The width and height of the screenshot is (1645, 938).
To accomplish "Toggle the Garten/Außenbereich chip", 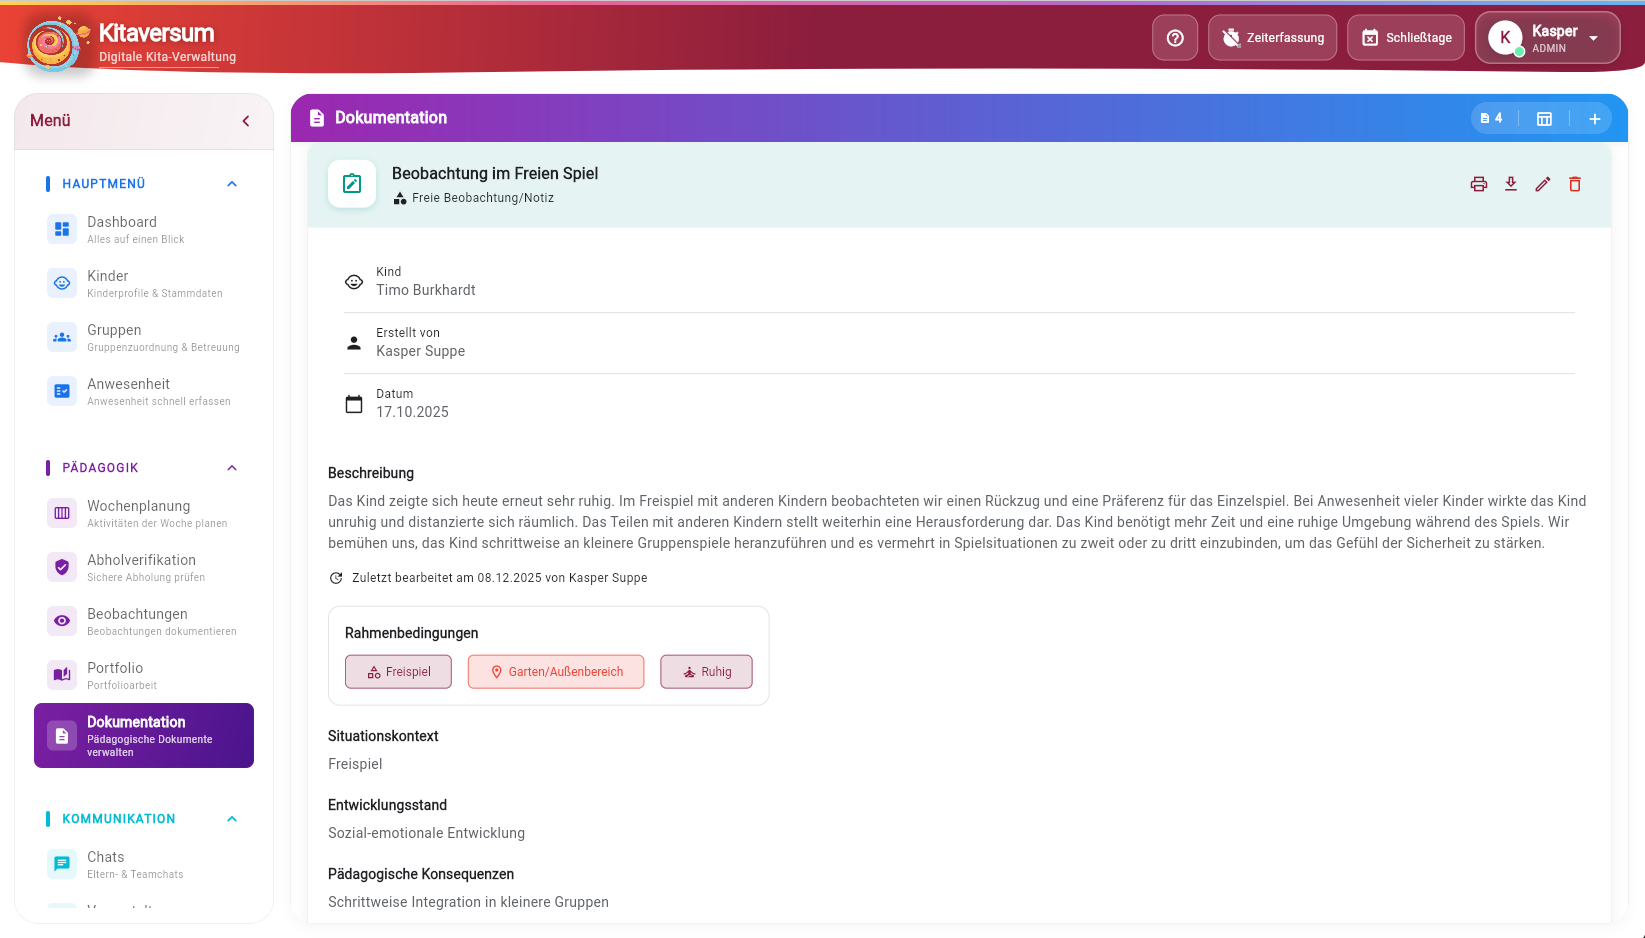I will (555, 672).
